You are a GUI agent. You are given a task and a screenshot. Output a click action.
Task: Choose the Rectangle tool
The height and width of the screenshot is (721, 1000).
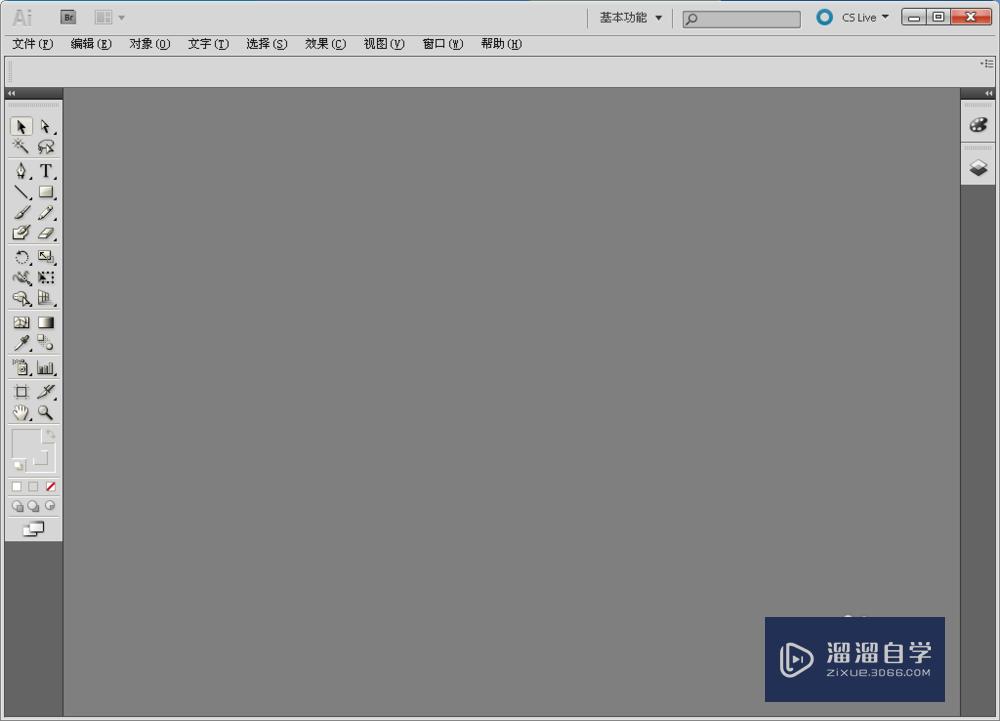click(x=46, y=192)
